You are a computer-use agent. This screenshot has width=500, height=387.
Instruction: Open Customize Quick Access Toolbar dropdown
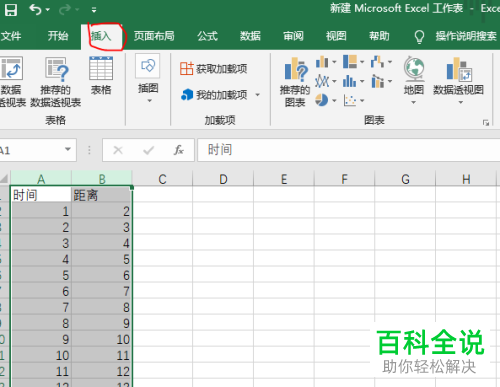point(94,10)
